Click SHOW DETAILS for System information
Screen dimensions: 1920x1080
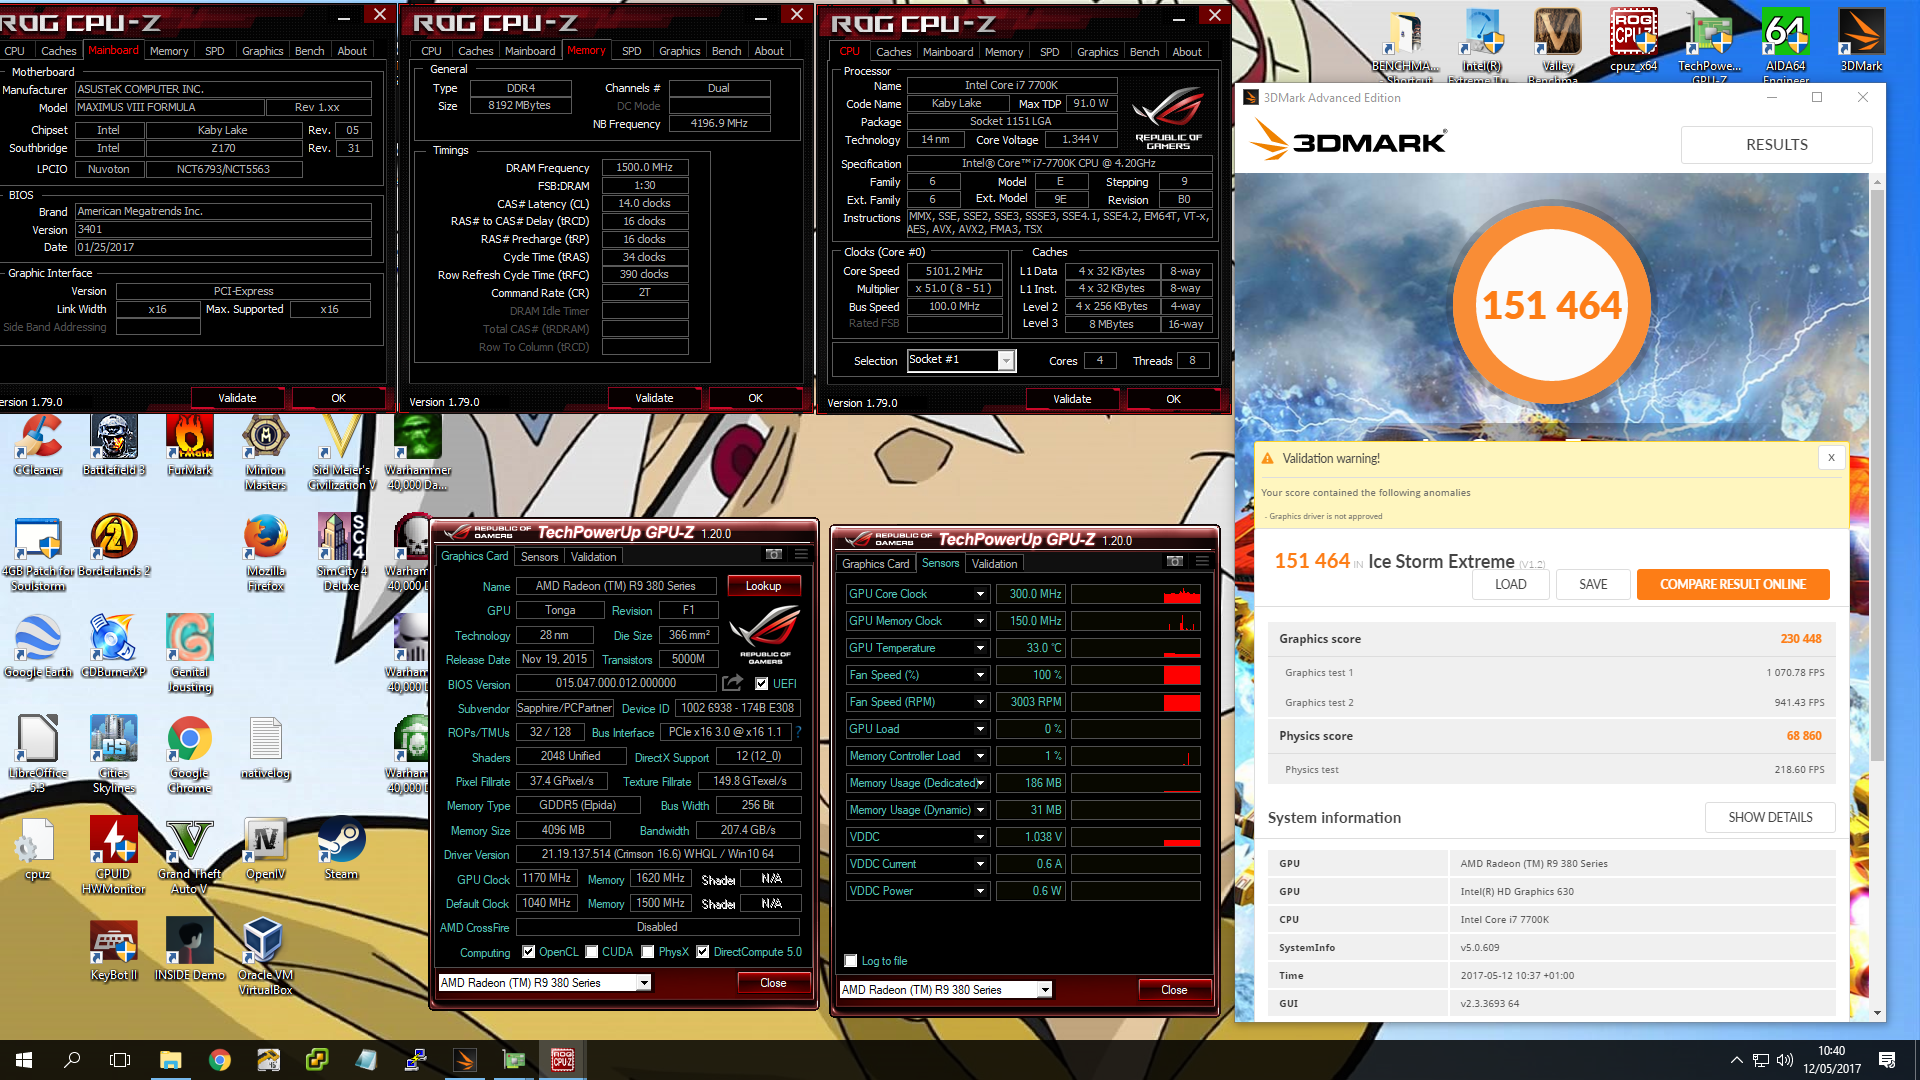(1770, 817)
